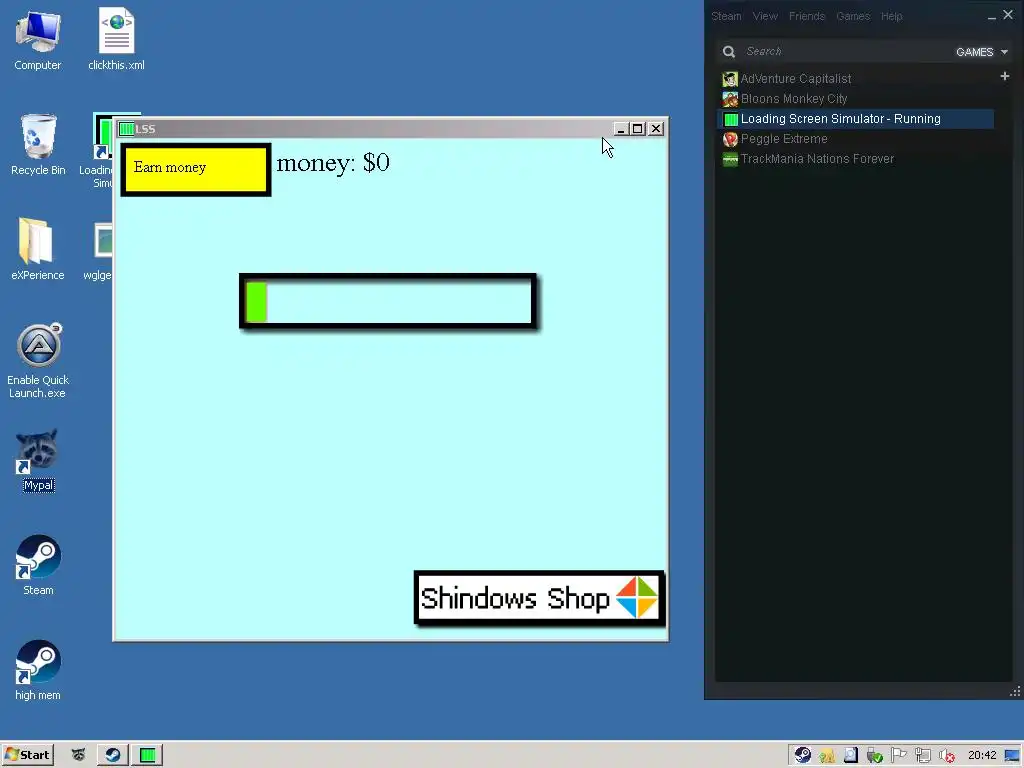Select Bloons Monkey City in the library

(856, 99)
